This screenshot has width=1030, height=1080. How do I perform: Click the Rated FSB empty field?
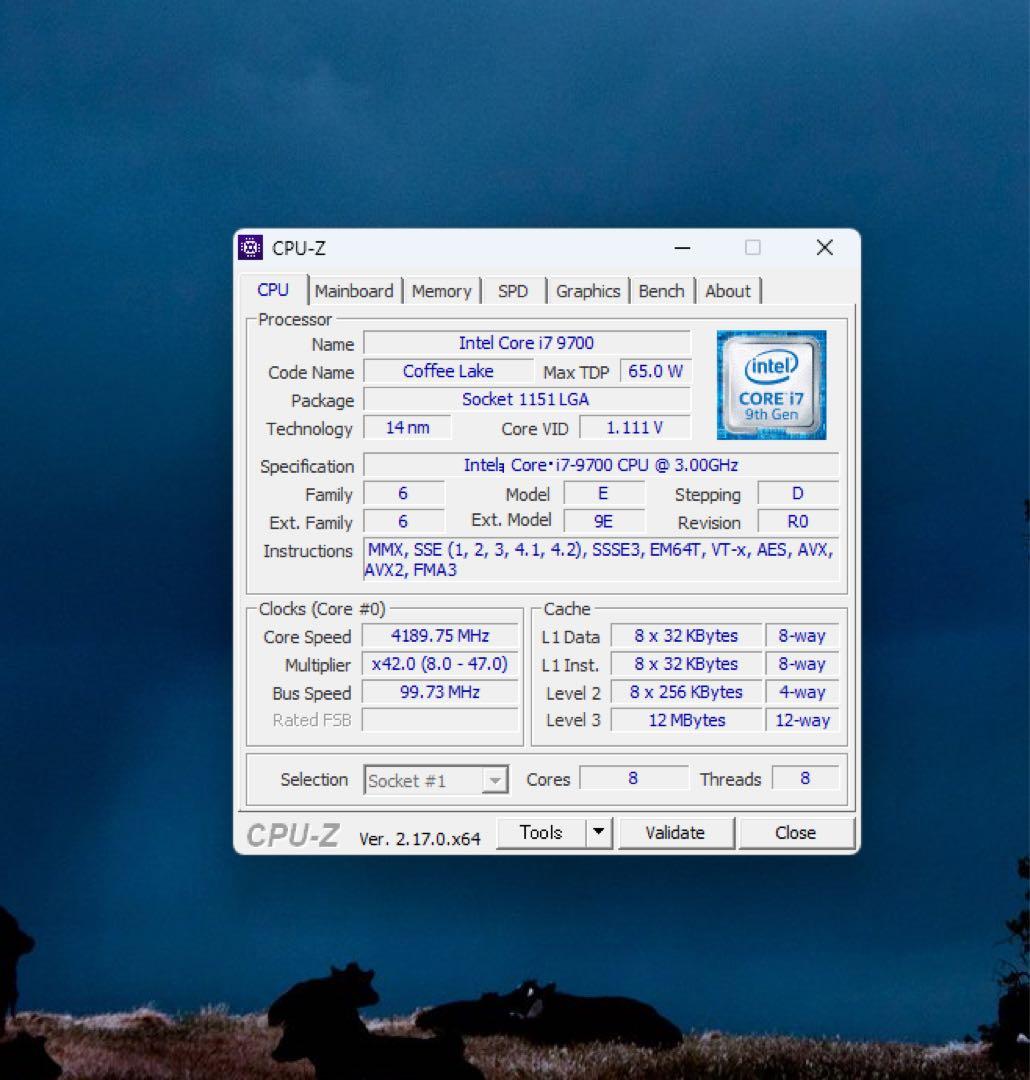click(x=438, y=719)
